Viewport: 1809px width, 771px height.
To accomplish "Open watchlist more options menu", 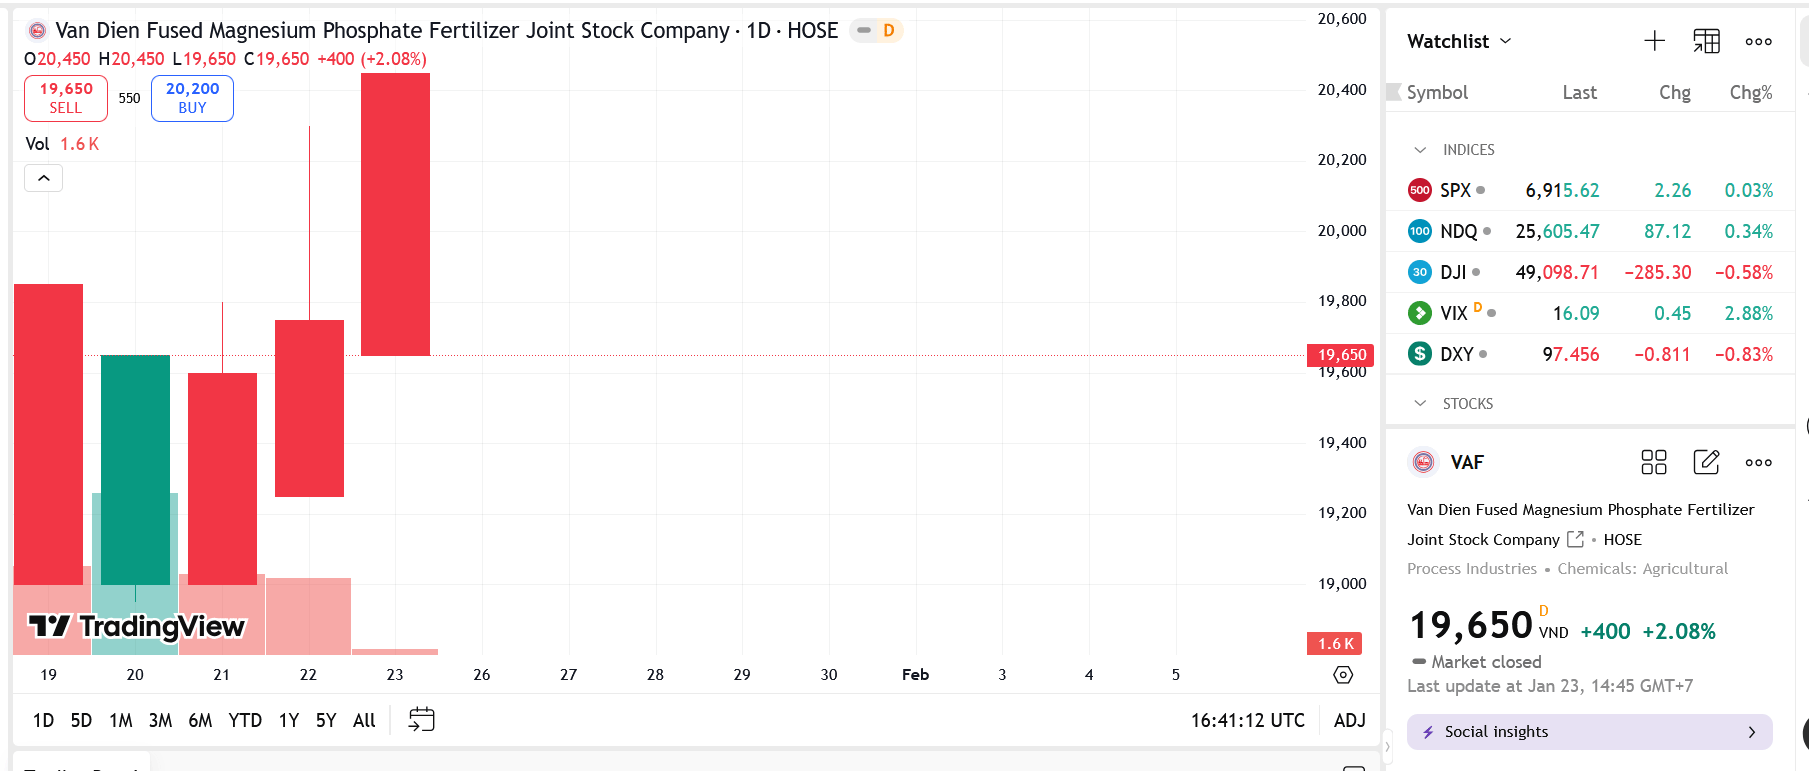I will click(x=1758, y=41).
